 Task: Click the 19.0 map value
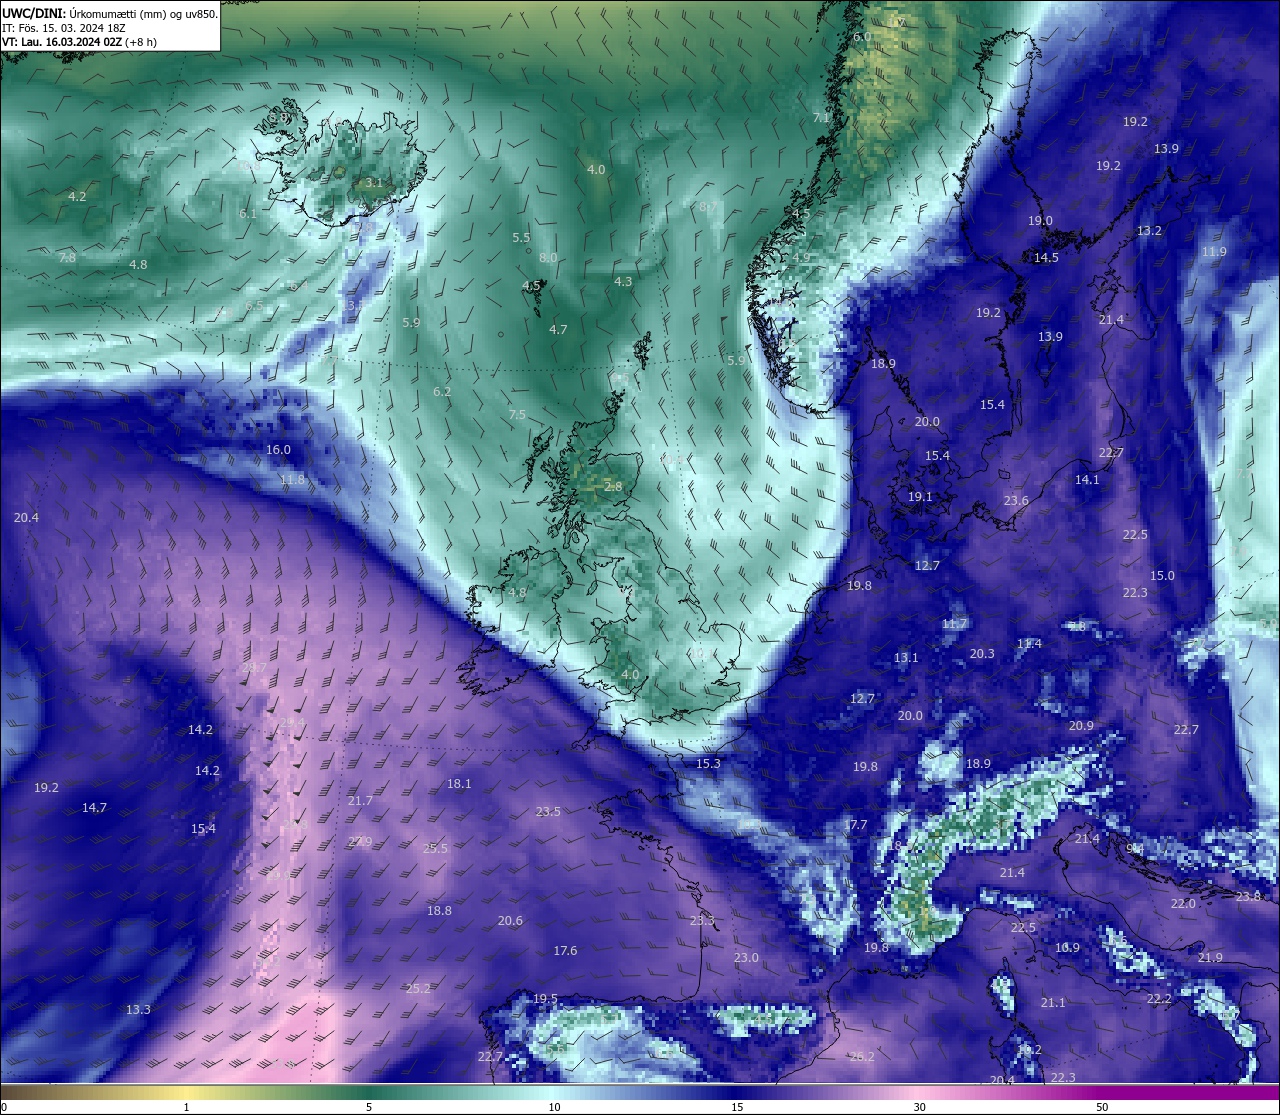pos(1040,221)
